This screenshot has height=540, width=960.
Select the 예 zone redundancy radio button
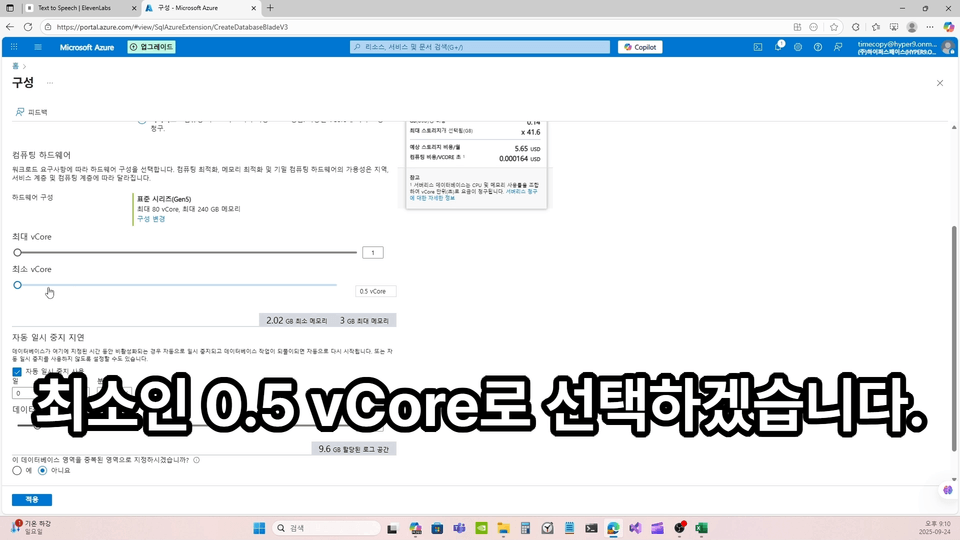17,470
